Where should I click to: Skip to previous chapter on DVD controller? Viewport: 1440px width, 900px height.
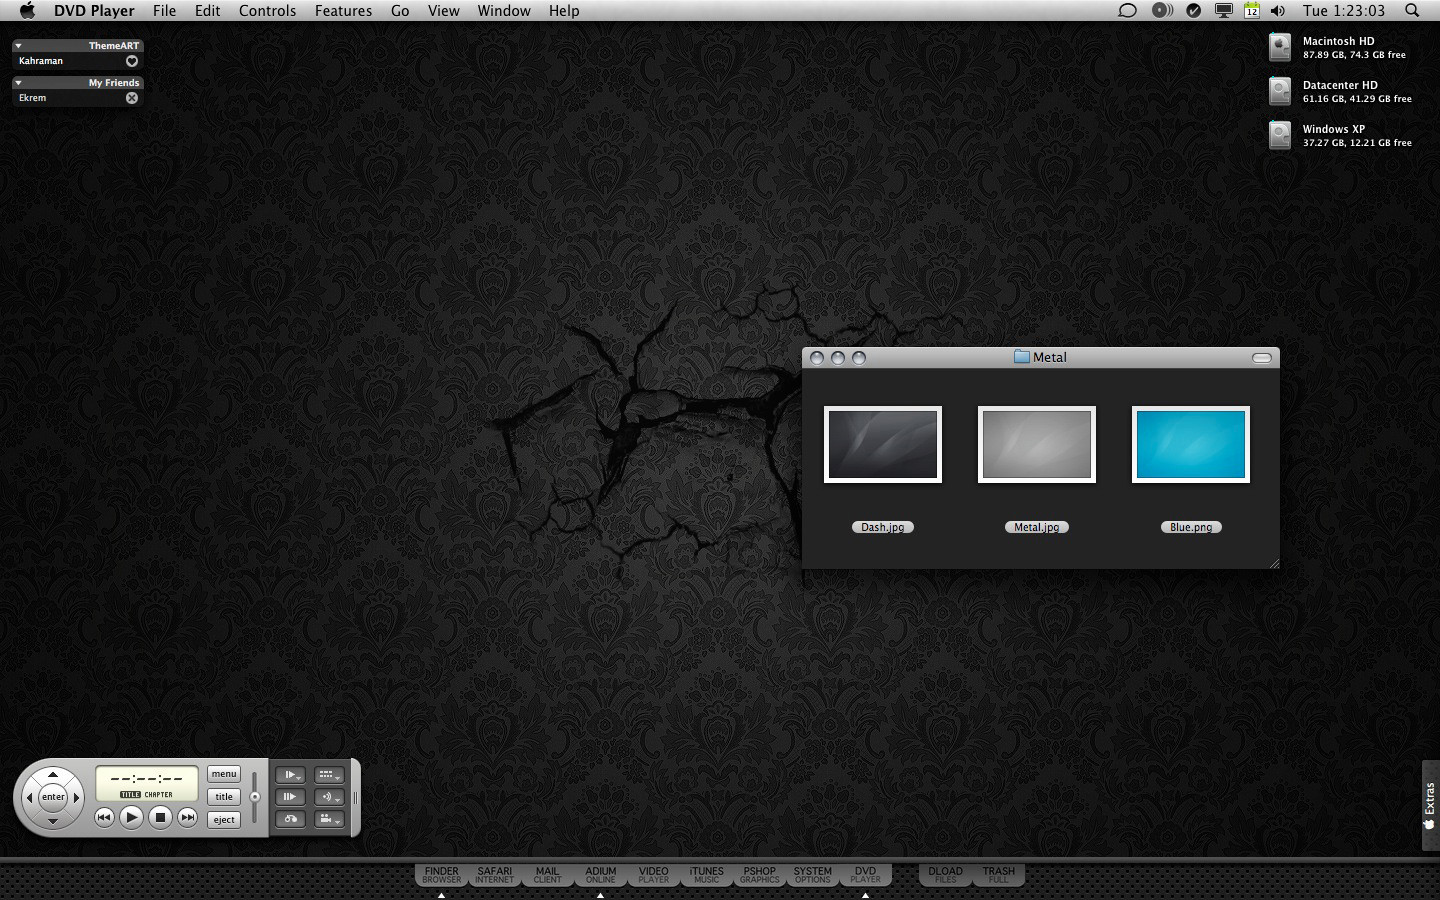pyautogui.click(x=104, y=817)
